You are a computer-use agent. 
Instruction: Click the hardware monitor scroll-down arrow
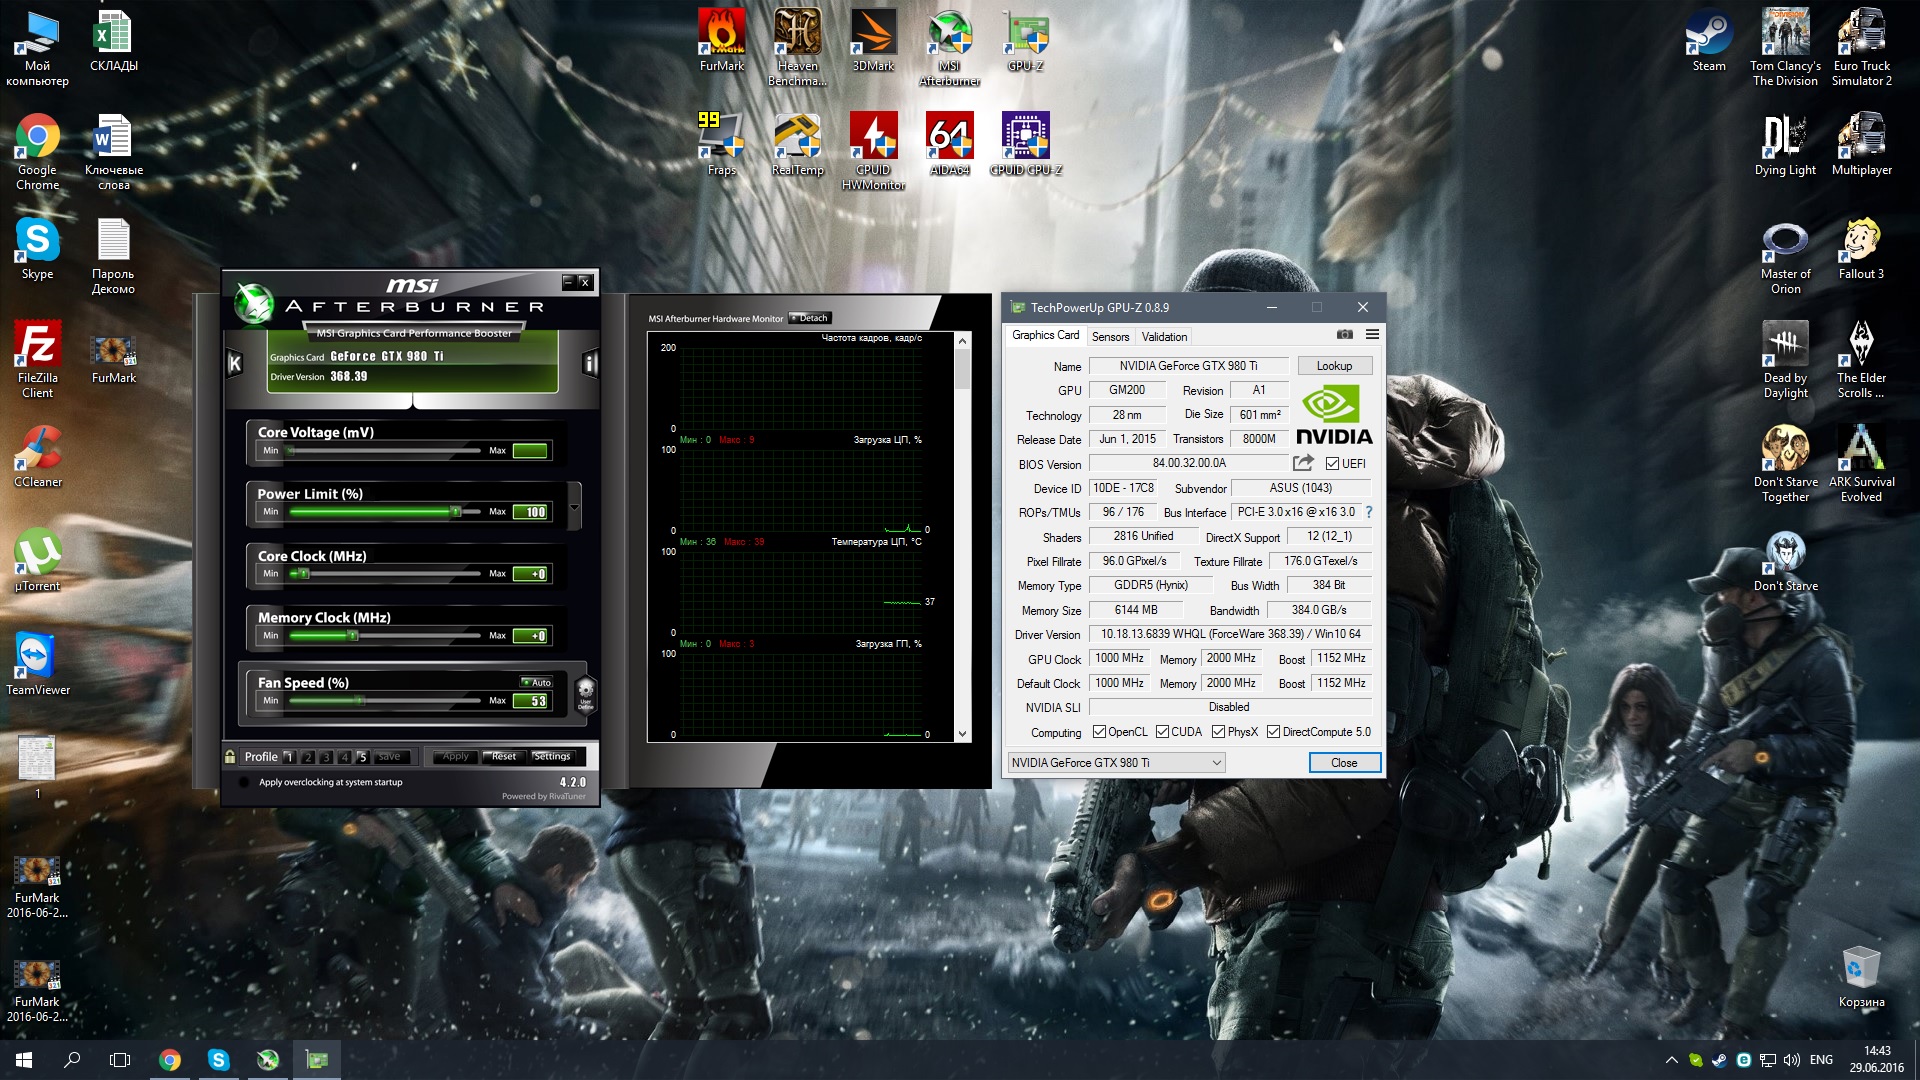coord(962,734)
